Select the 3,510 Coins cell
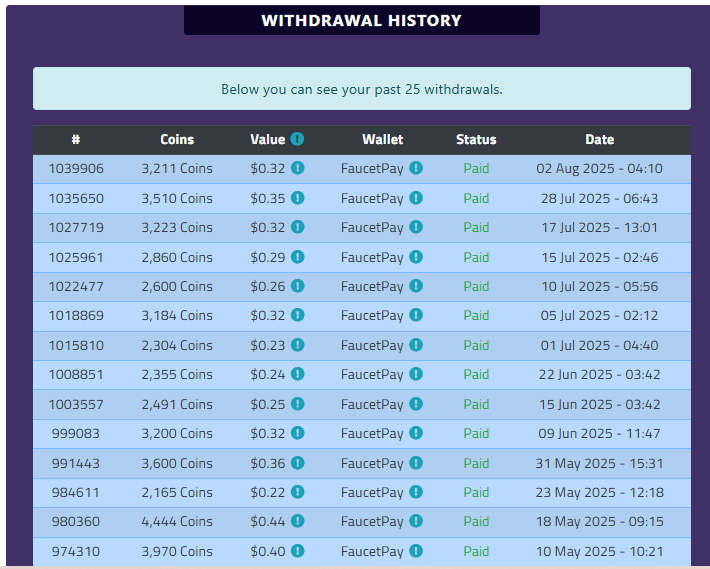 (x=177, y=199)
